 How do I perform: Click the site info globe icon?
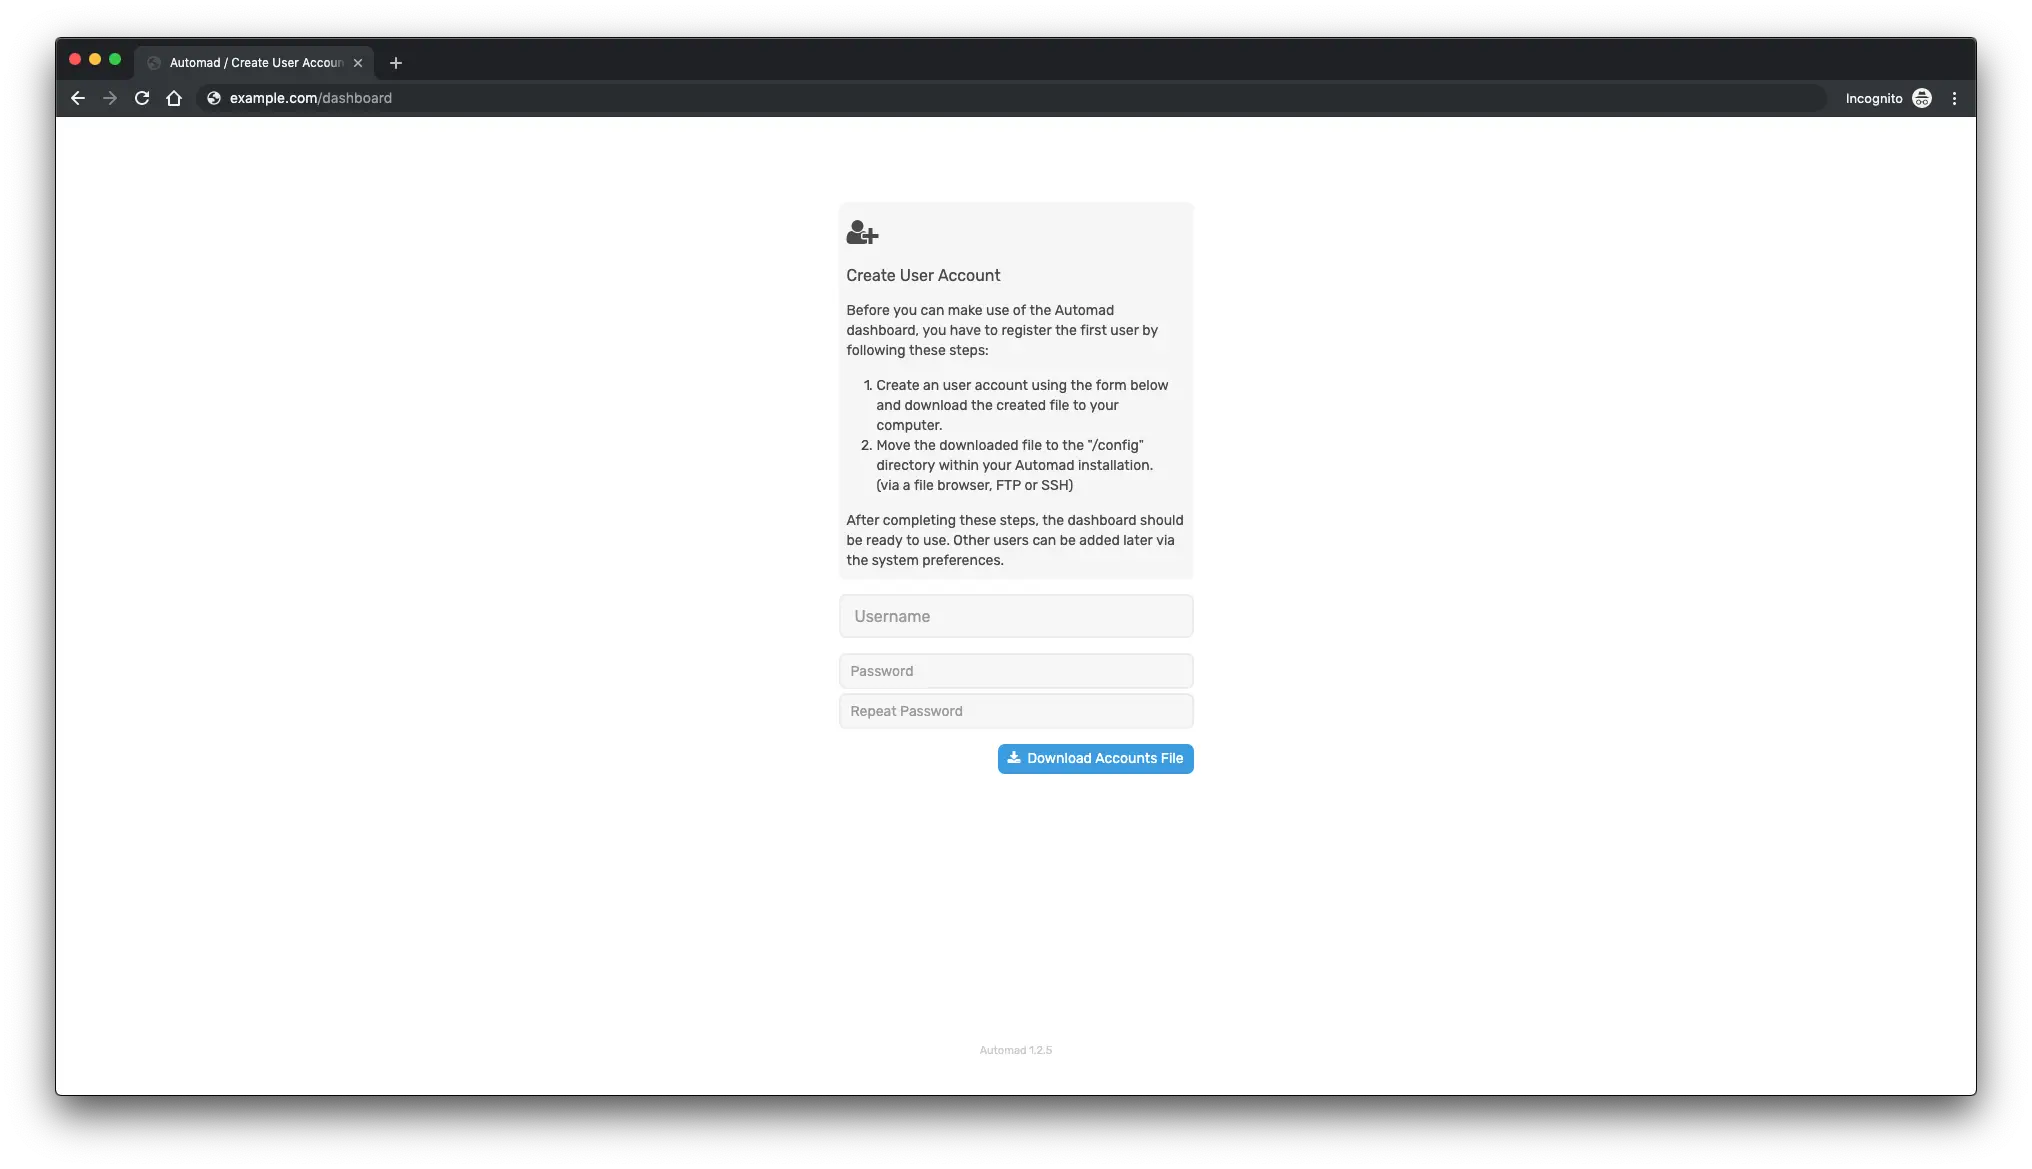[214, 98]
